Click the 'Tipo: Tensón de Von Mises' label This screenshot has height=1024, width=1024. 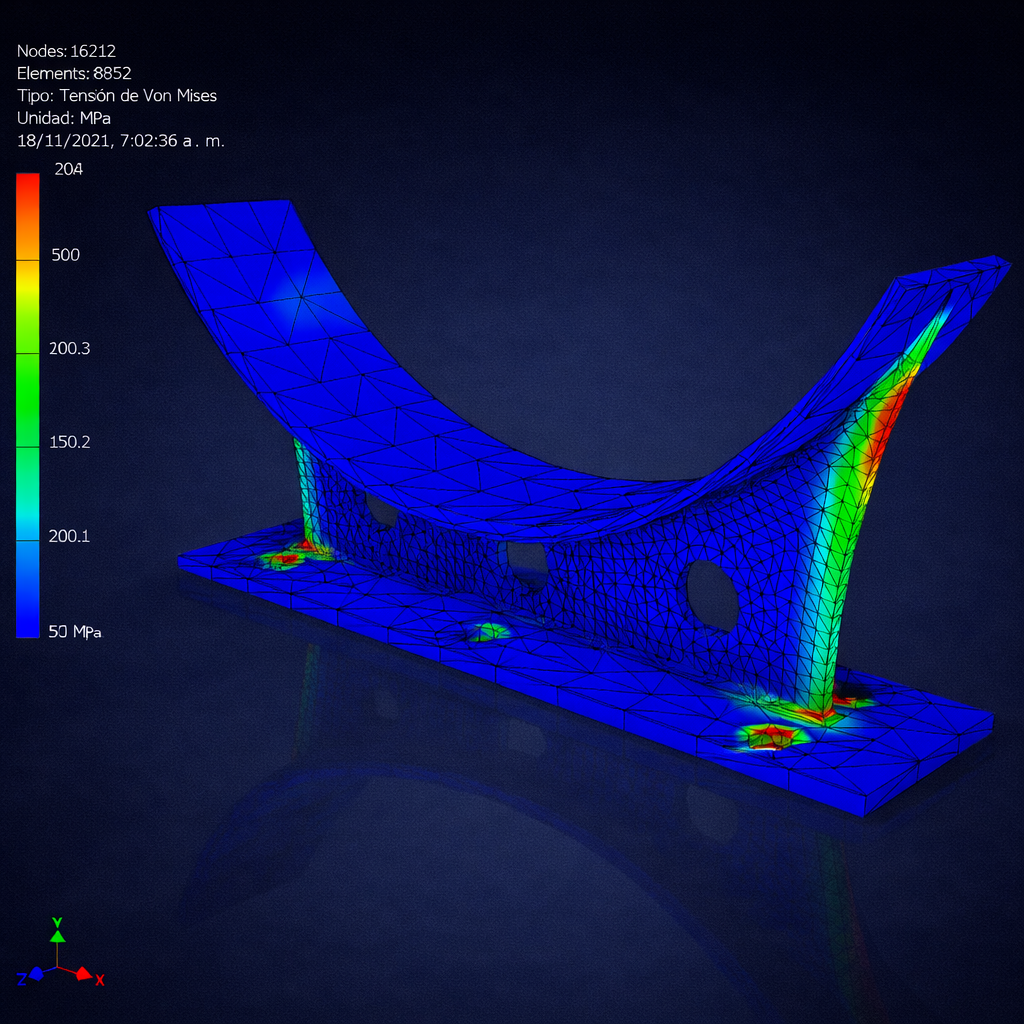(x=117, y=96)
